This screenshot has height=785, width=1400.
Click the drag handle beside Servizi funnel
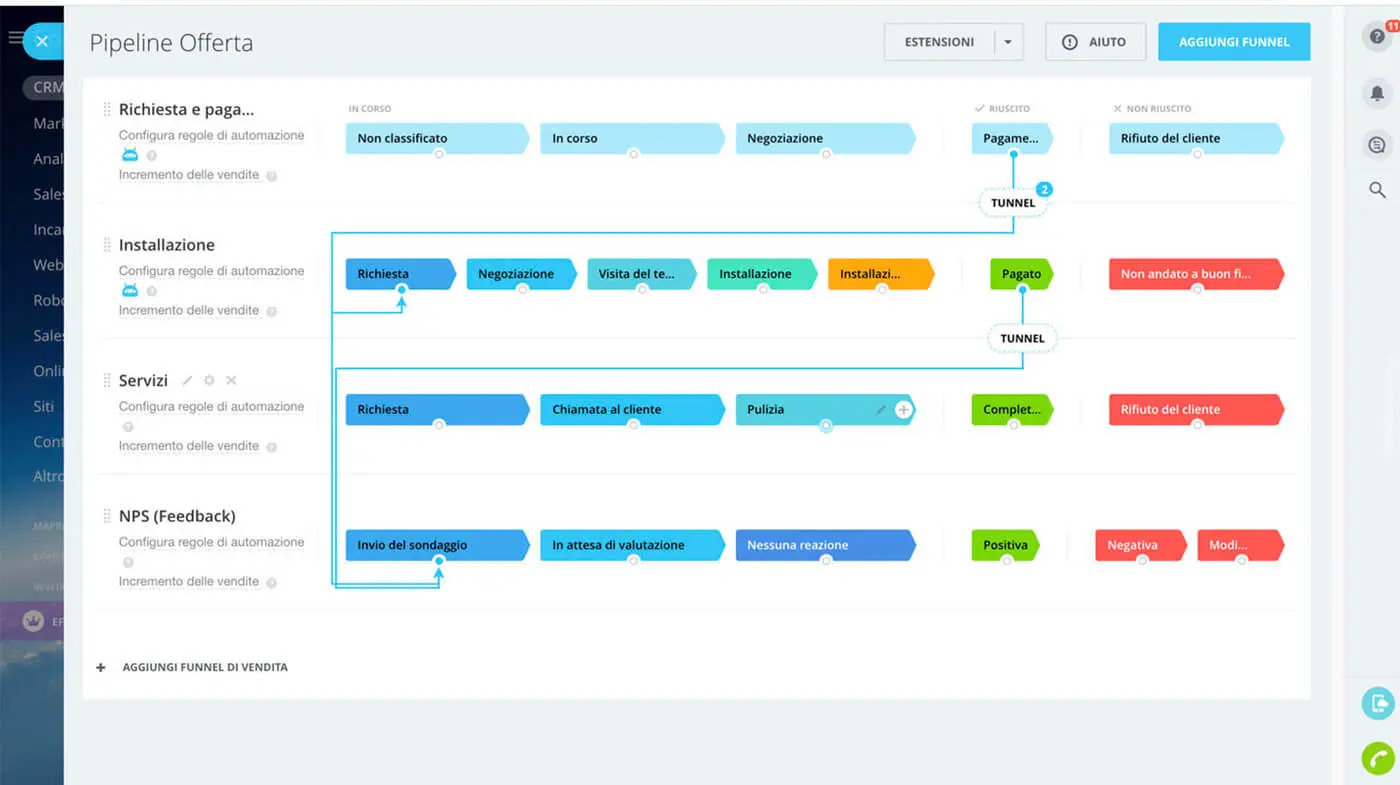point(107,380)
